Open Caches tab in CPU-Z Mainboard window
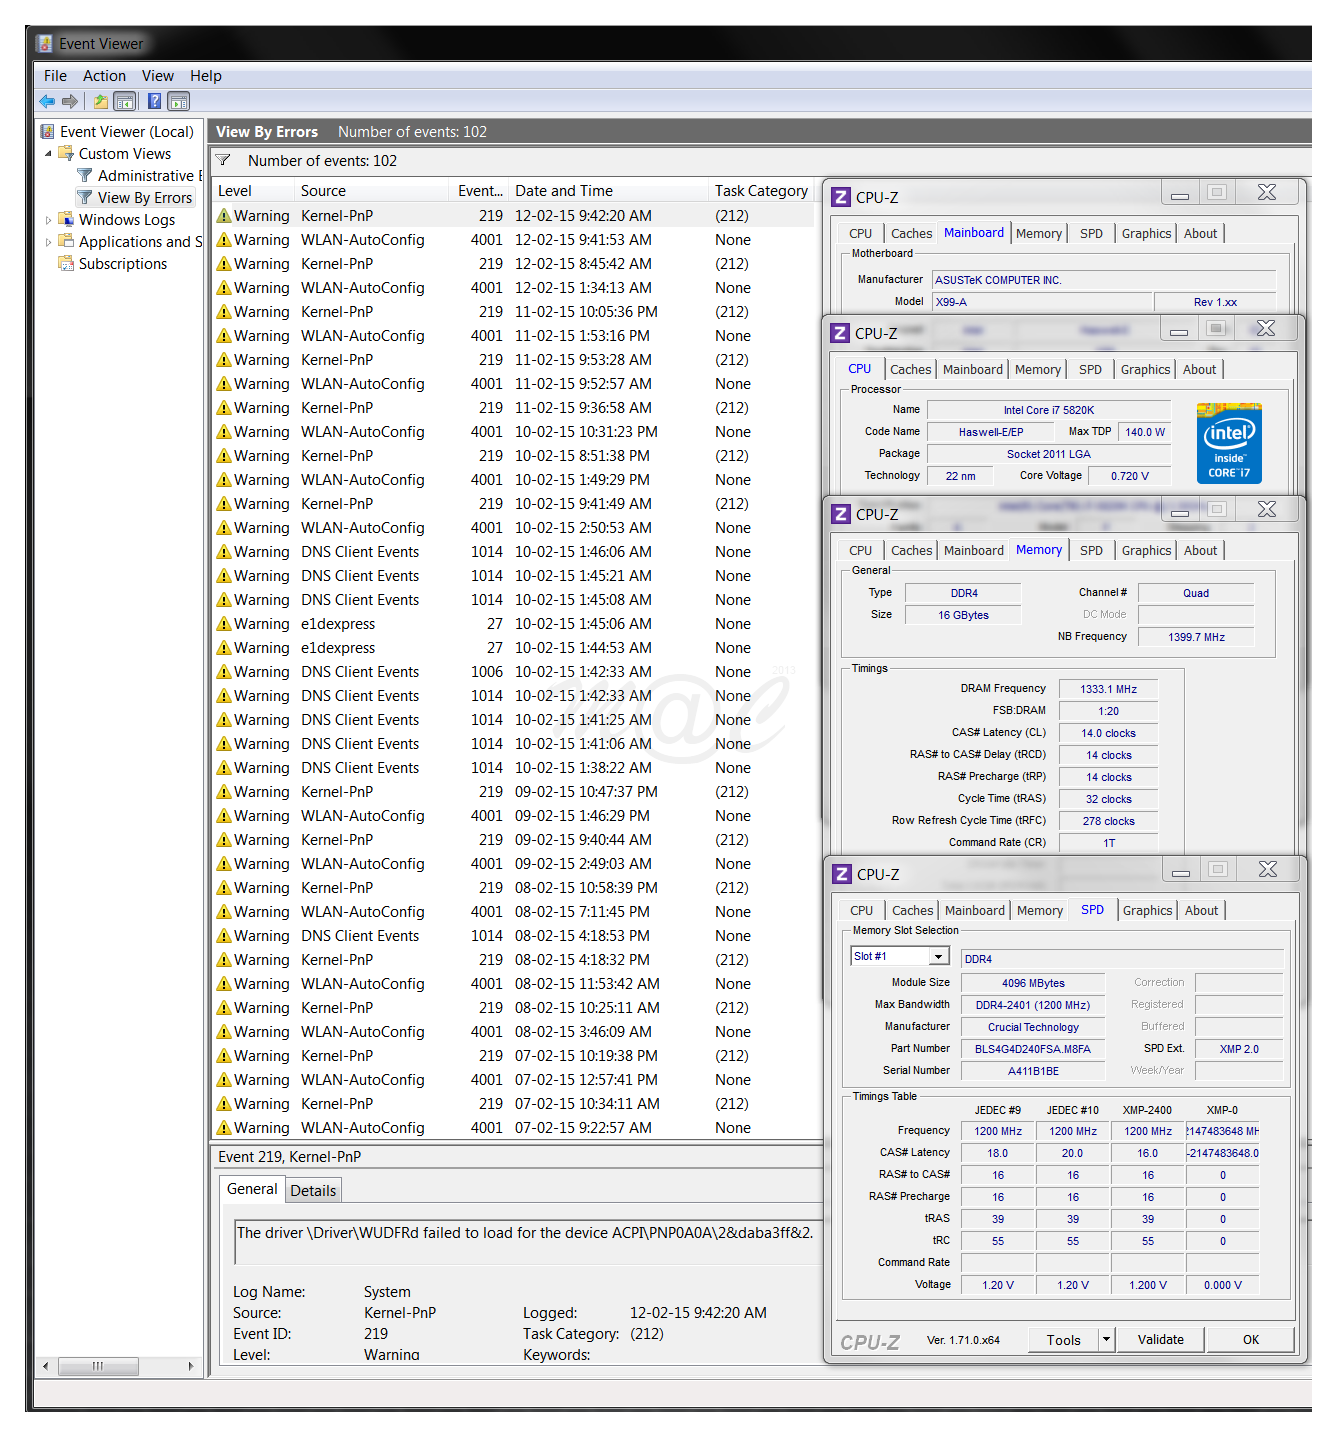This screenshot has width=1337, height=1437. click(x=911, y=233)
